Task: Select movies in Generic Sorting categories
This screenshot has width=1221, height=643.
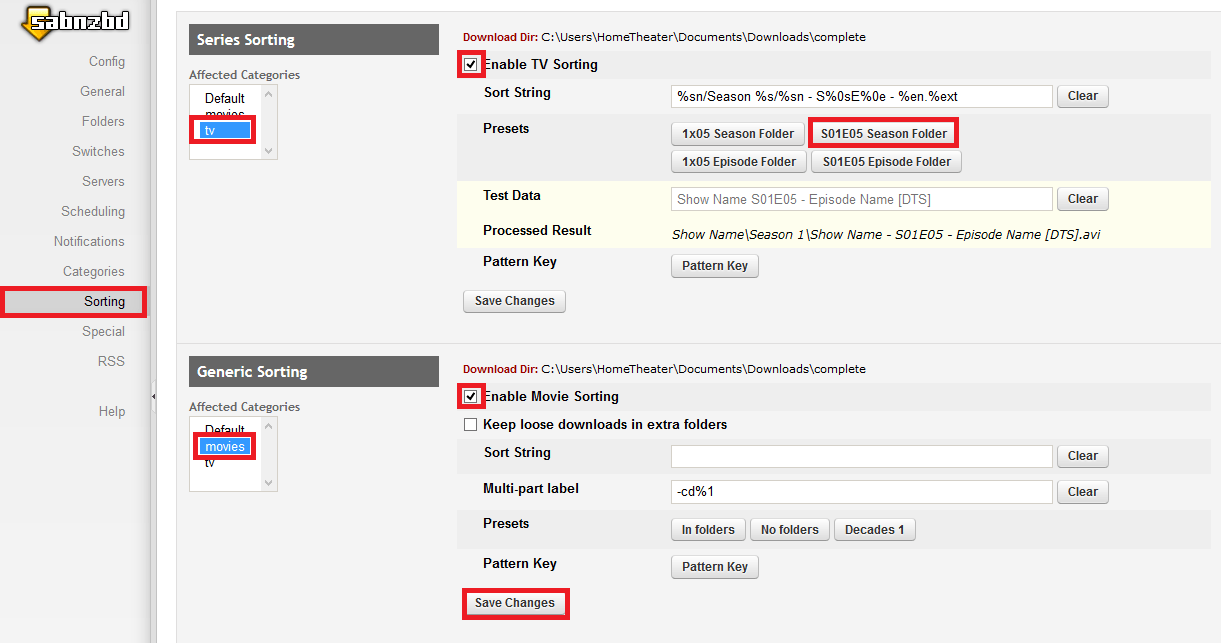Action: pyautogui.click(x=225, y=446)
